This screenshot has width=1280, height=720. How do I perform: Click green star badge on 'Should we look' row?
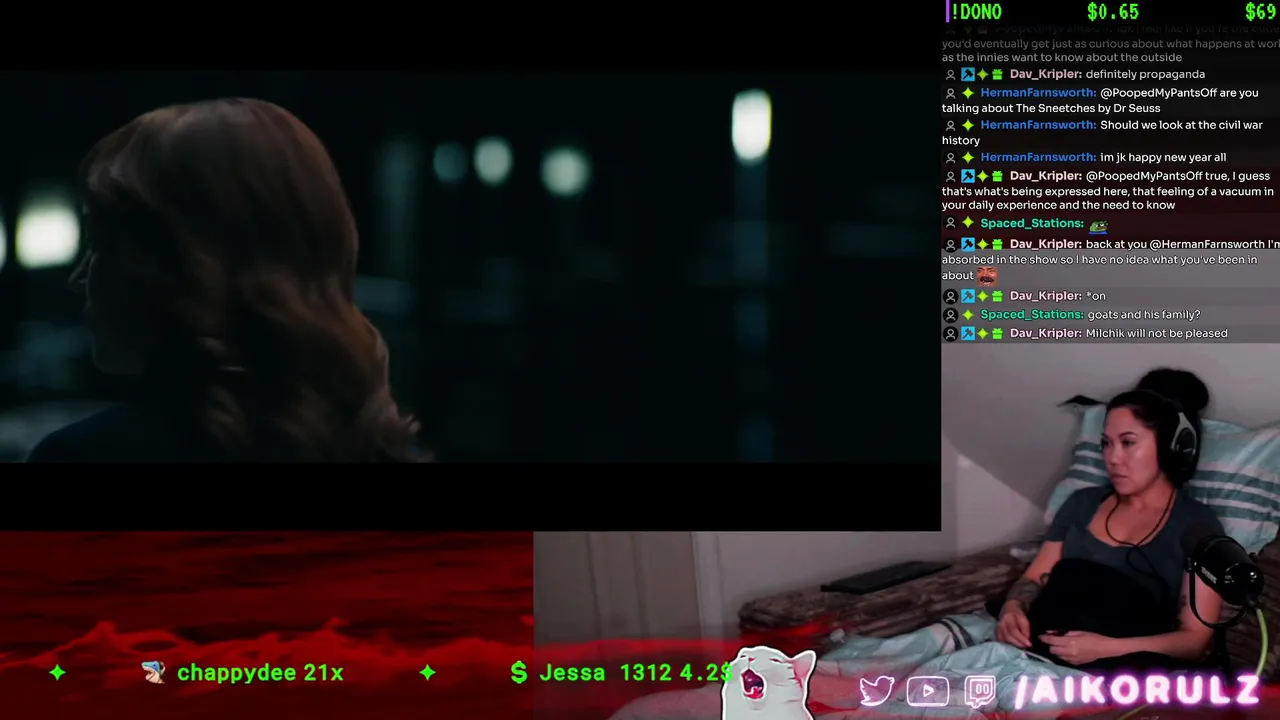(968, 126)
